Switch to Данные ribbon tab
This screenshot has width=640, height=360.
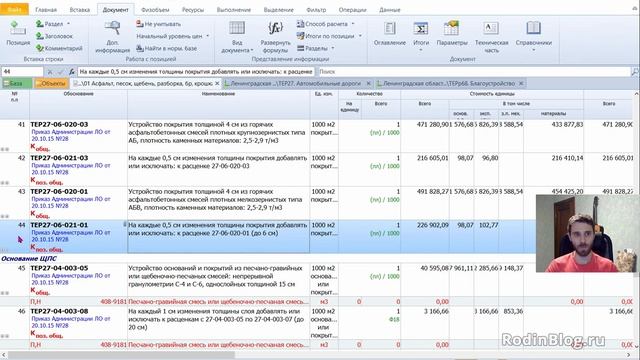(389, 9)
